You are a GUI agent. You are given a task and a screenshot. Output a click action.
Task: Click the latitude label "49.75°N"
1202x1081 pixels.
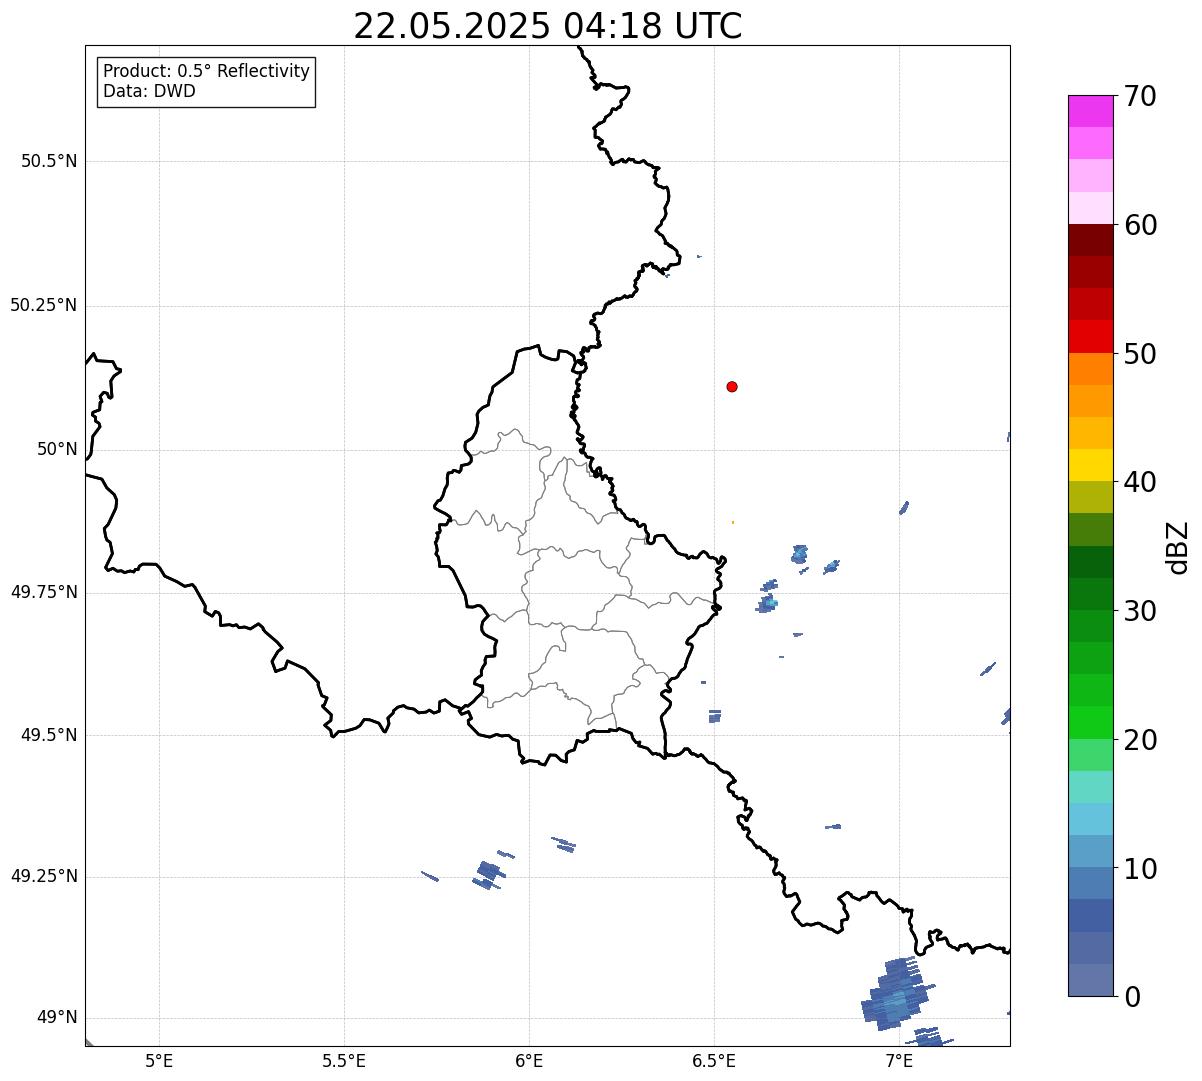click(44, 592)
